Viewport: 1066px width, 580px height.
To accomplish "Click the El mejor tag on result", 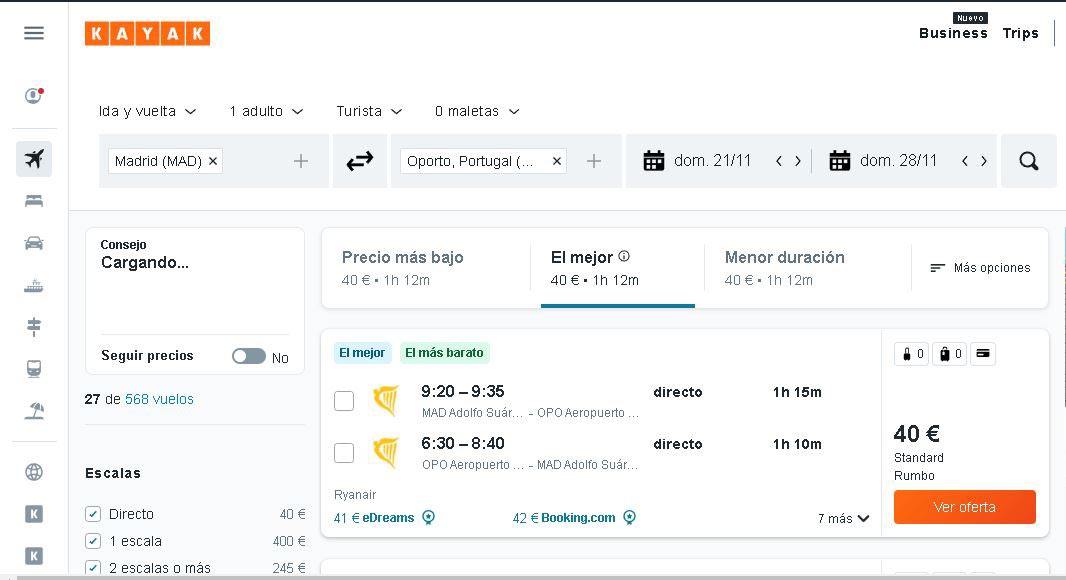I will [x=362, y=353].
